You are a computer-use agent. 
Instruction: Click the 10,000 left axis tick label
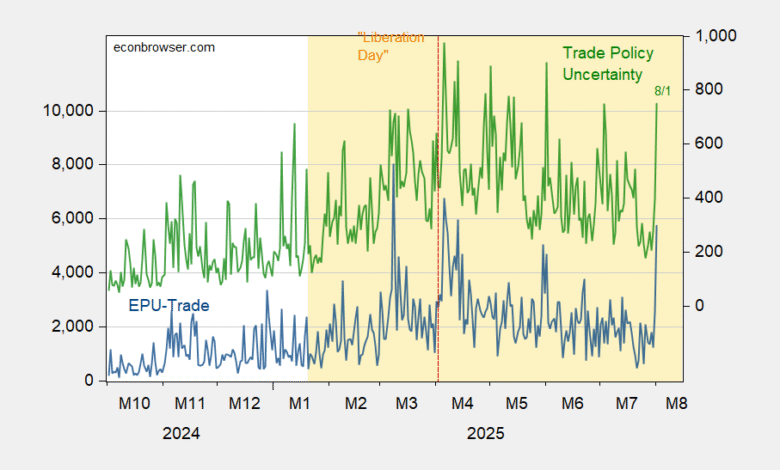coord(68,110)
